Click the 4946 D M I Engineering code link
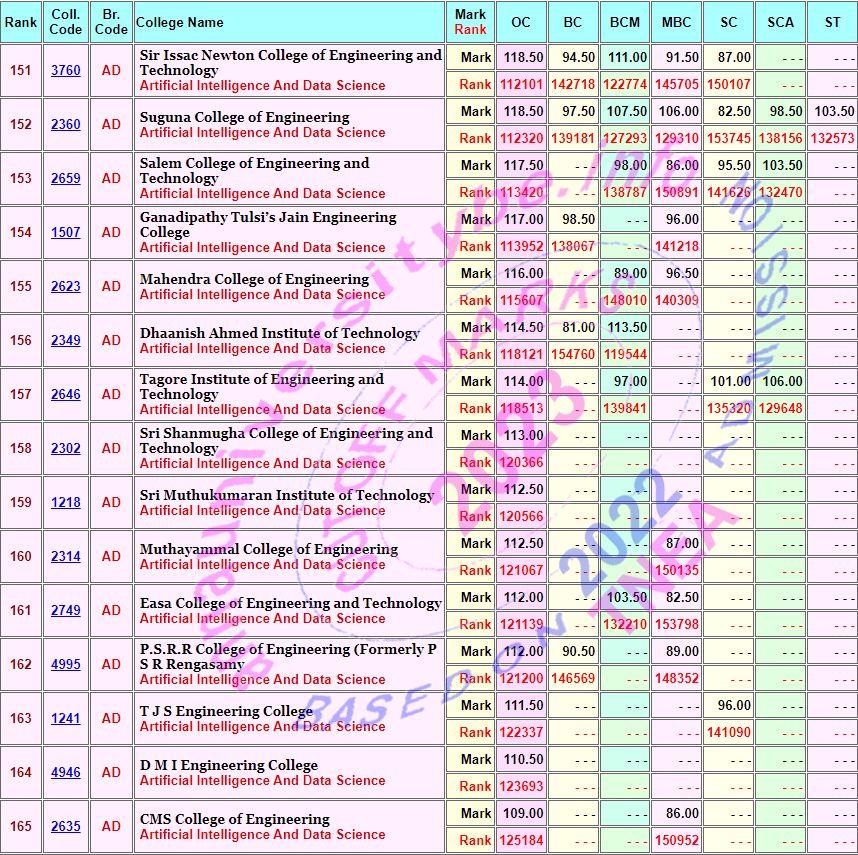 [65, 772]
